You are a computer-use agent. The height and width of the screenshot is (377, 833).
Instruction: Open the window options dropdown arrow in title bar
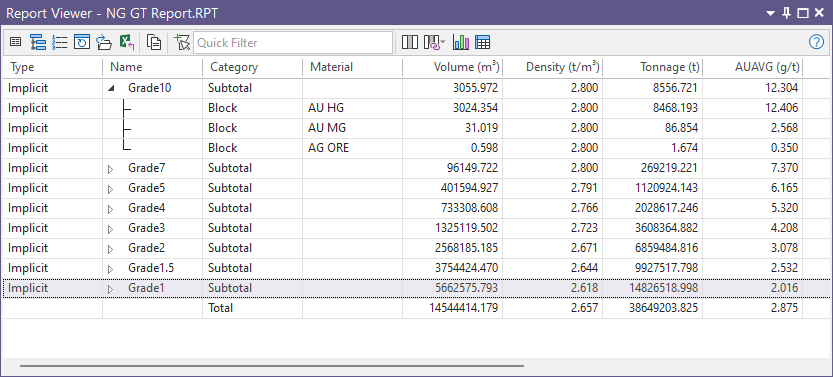[772, 13]
